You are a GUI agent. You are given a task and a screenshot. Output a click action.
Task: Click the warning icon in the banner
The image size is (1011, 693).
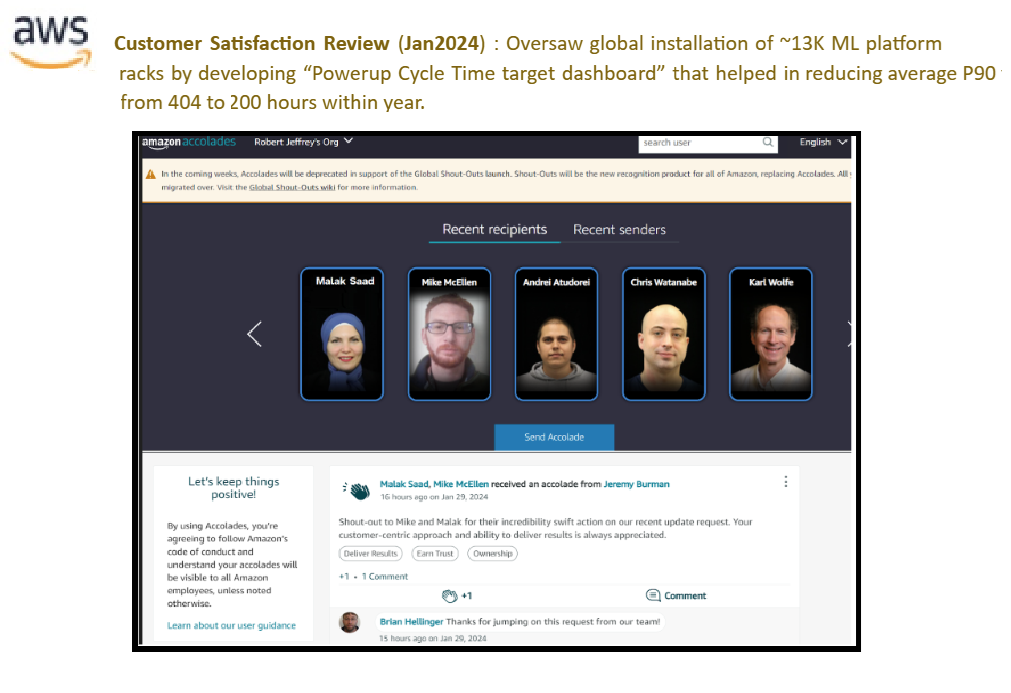tap(150, 174)
